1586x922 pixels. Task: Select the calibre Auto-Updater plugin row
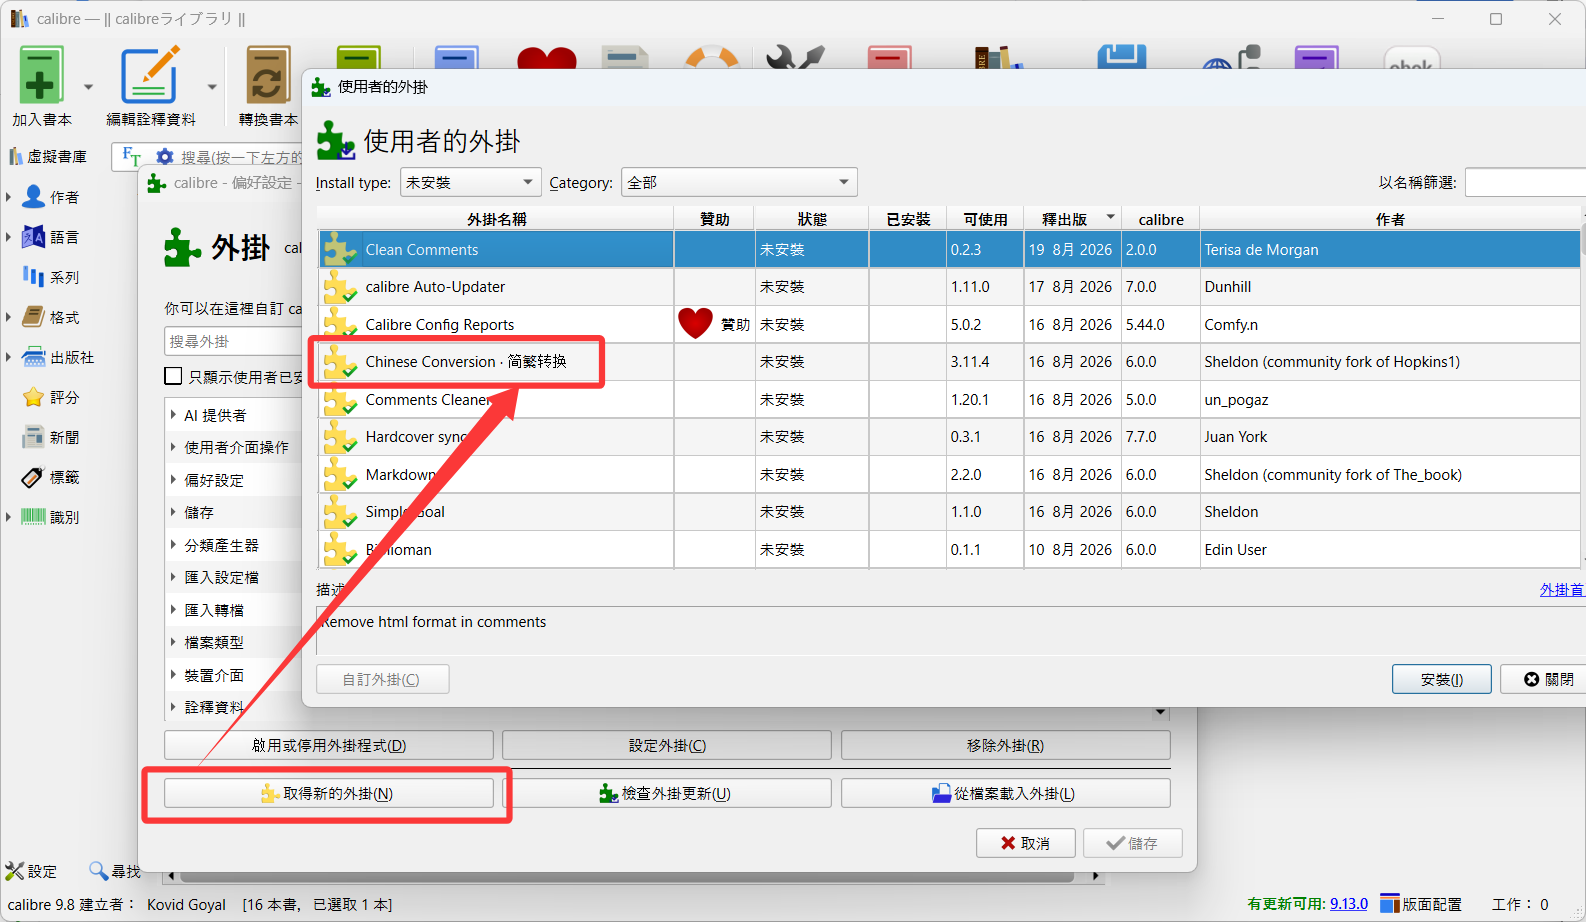click(x=949, y=287)
